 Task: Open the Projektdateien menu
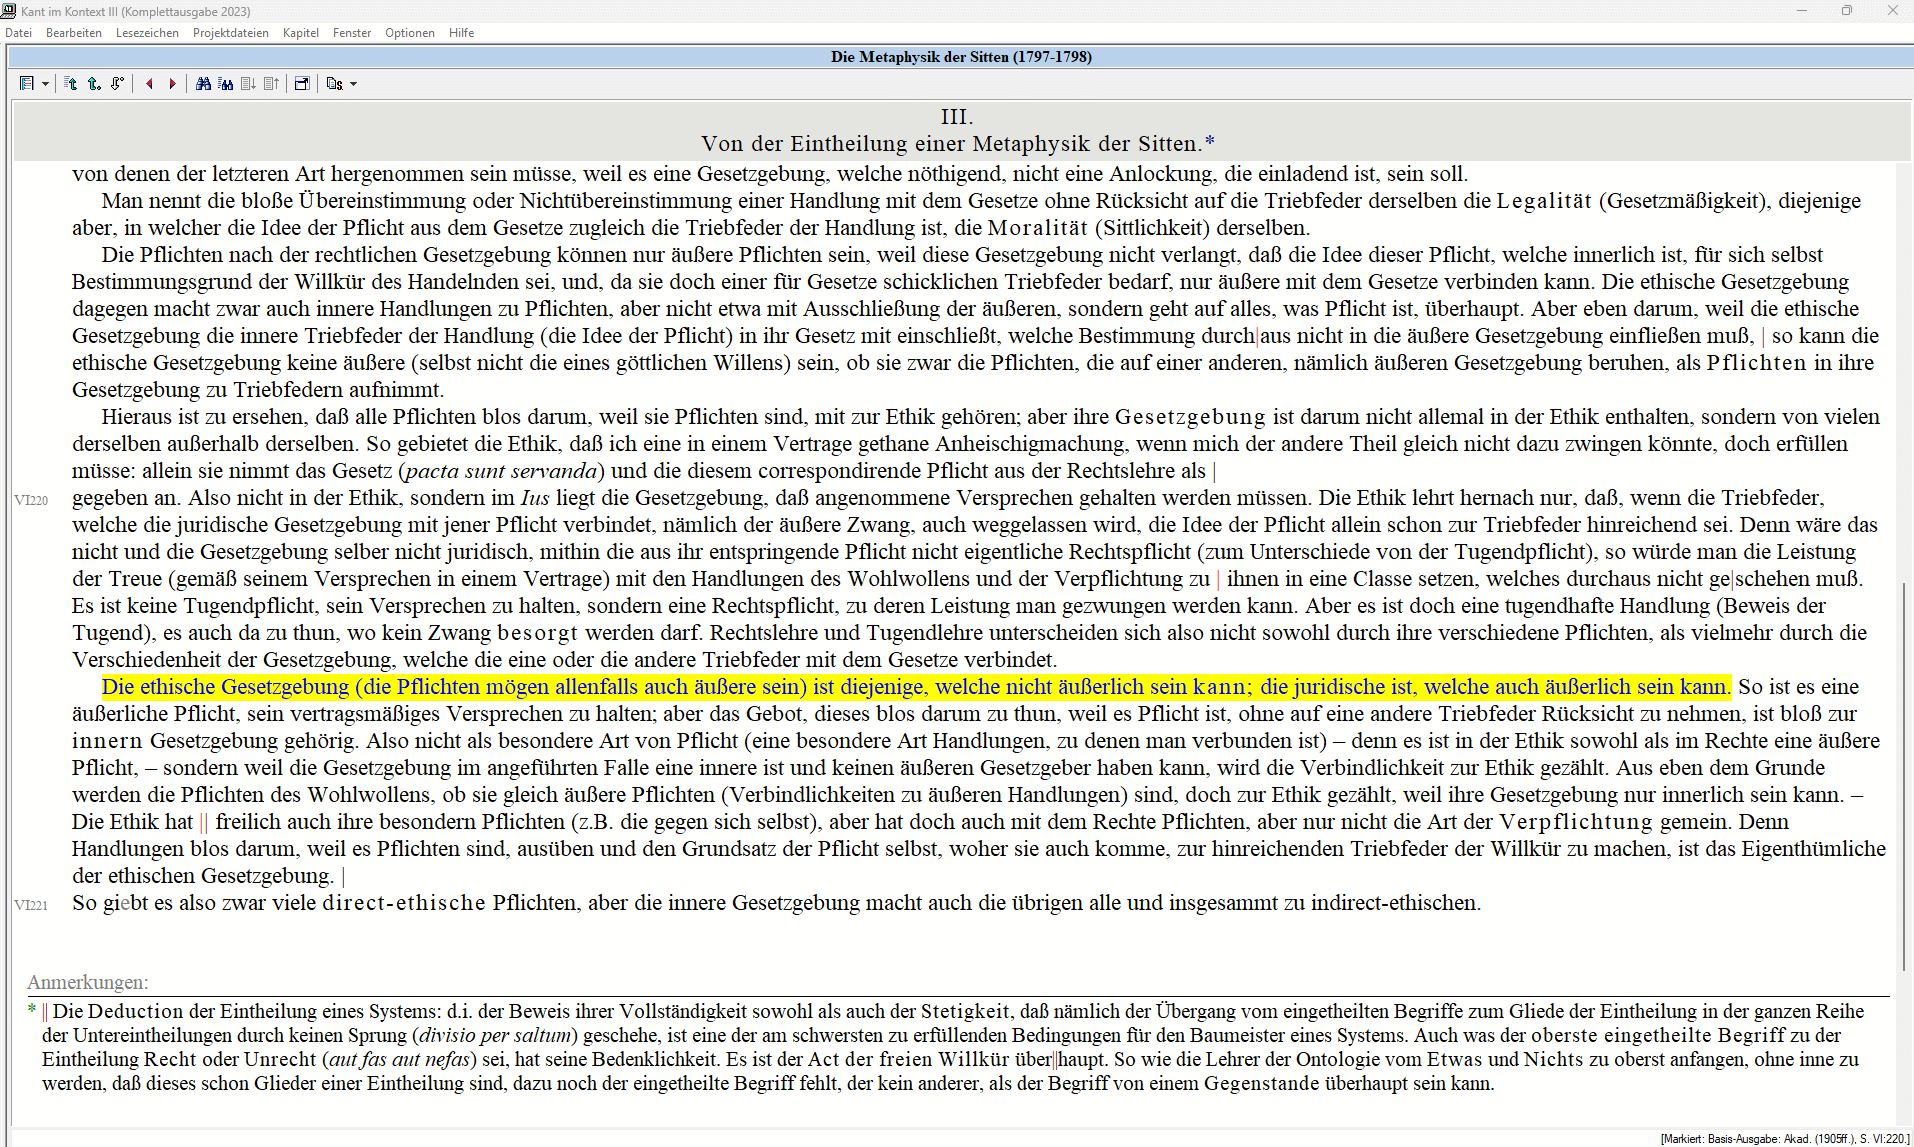click(230, 33)
